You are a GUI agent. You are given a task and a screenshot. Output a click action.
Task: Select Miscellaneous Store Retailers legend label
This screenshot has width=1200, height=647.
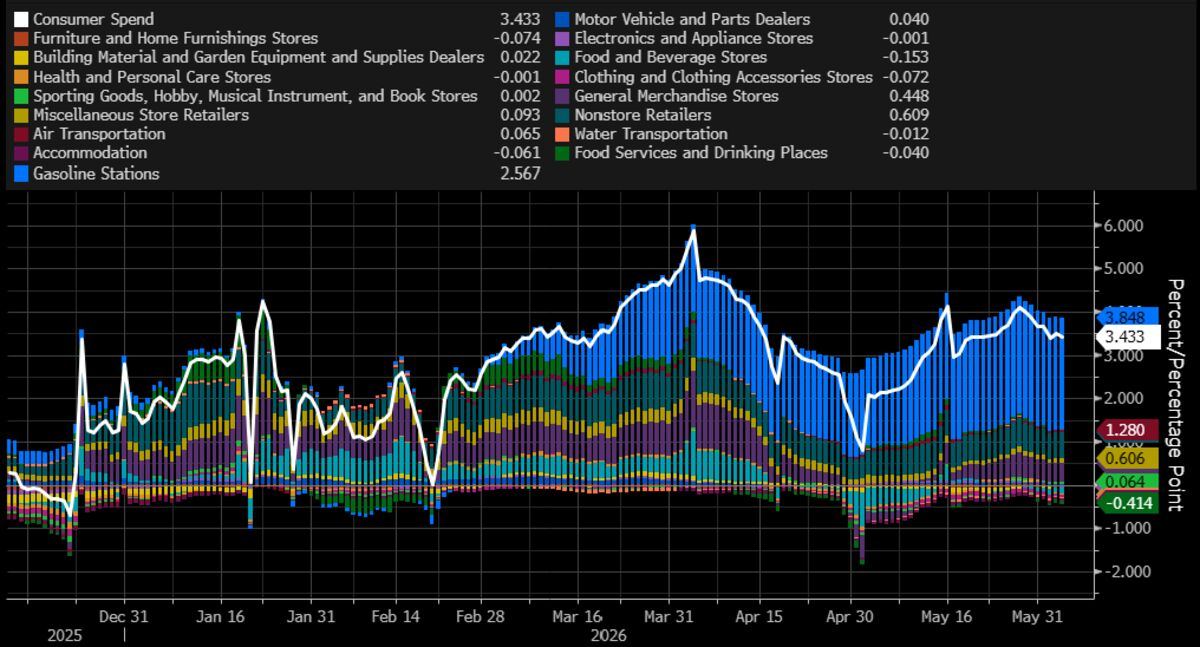(x=141, y=115)
